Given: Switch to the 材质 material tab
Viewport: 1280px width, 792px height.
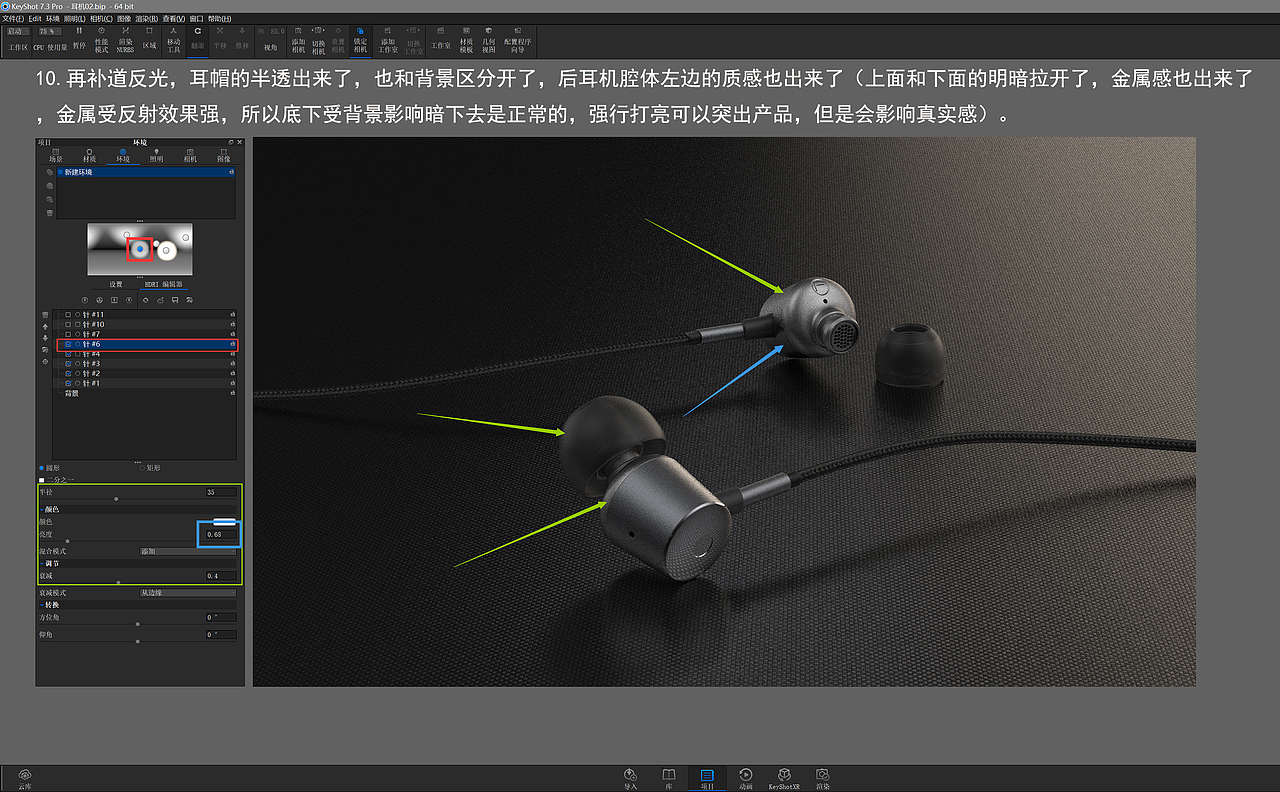Looking at the screenshot, I should coord(90,156).
